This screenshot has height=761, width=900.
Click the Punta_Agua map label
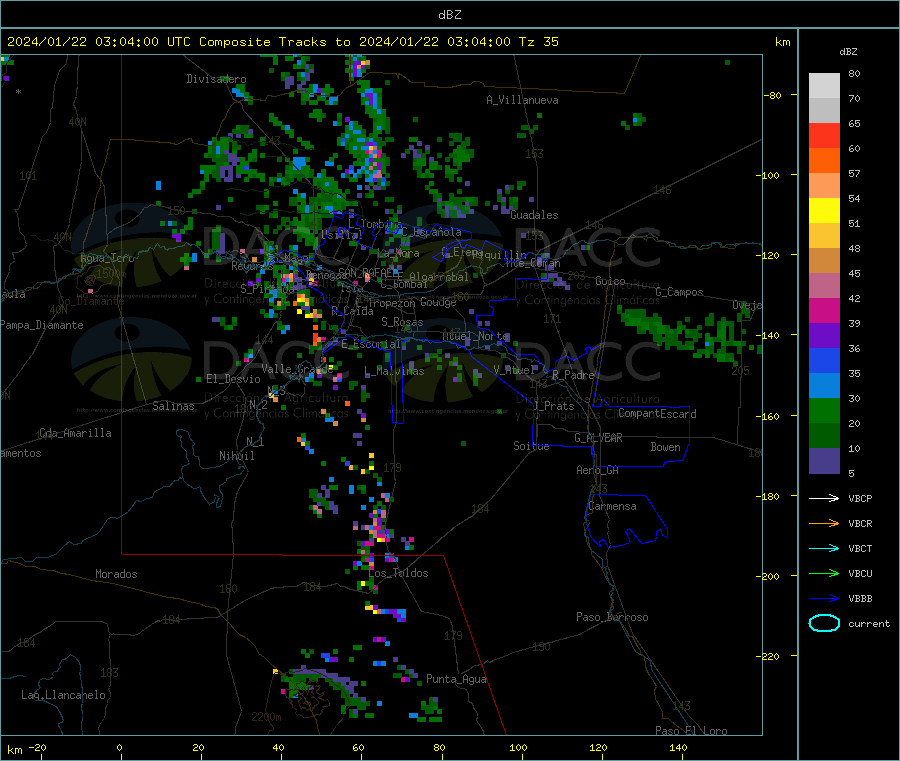pyautogui.click(x=456, y=679)
